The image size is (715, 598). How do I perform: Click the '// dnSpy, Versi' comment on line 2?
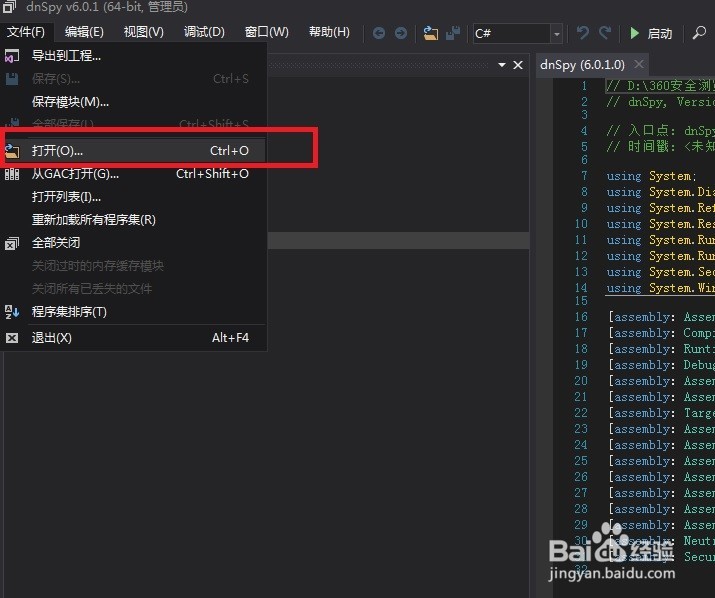click(x=660, y=102)
